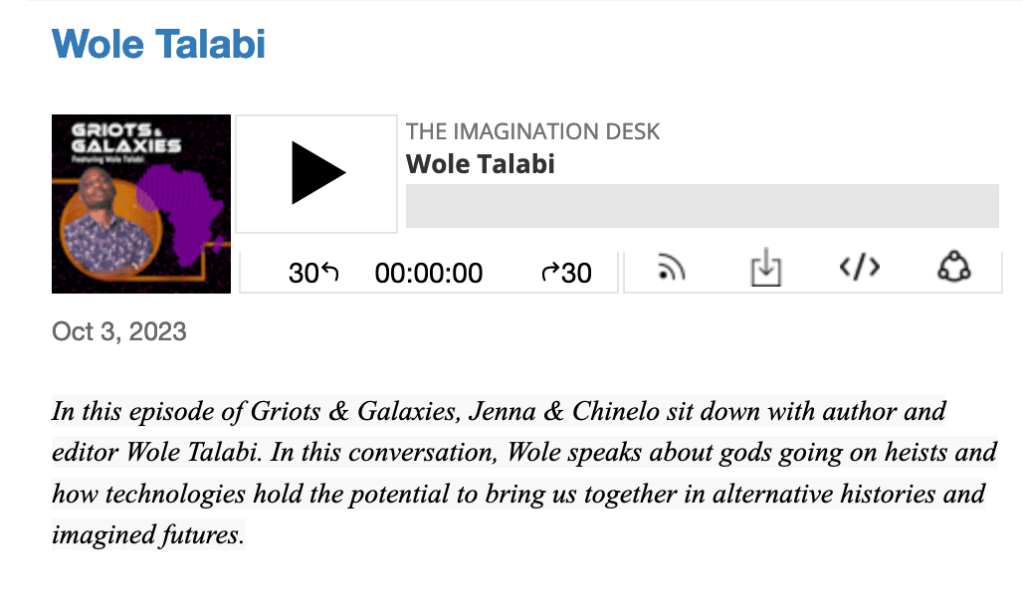Rewind 30 seconds in the player
1023x613 pixels.
click(313, 272)
